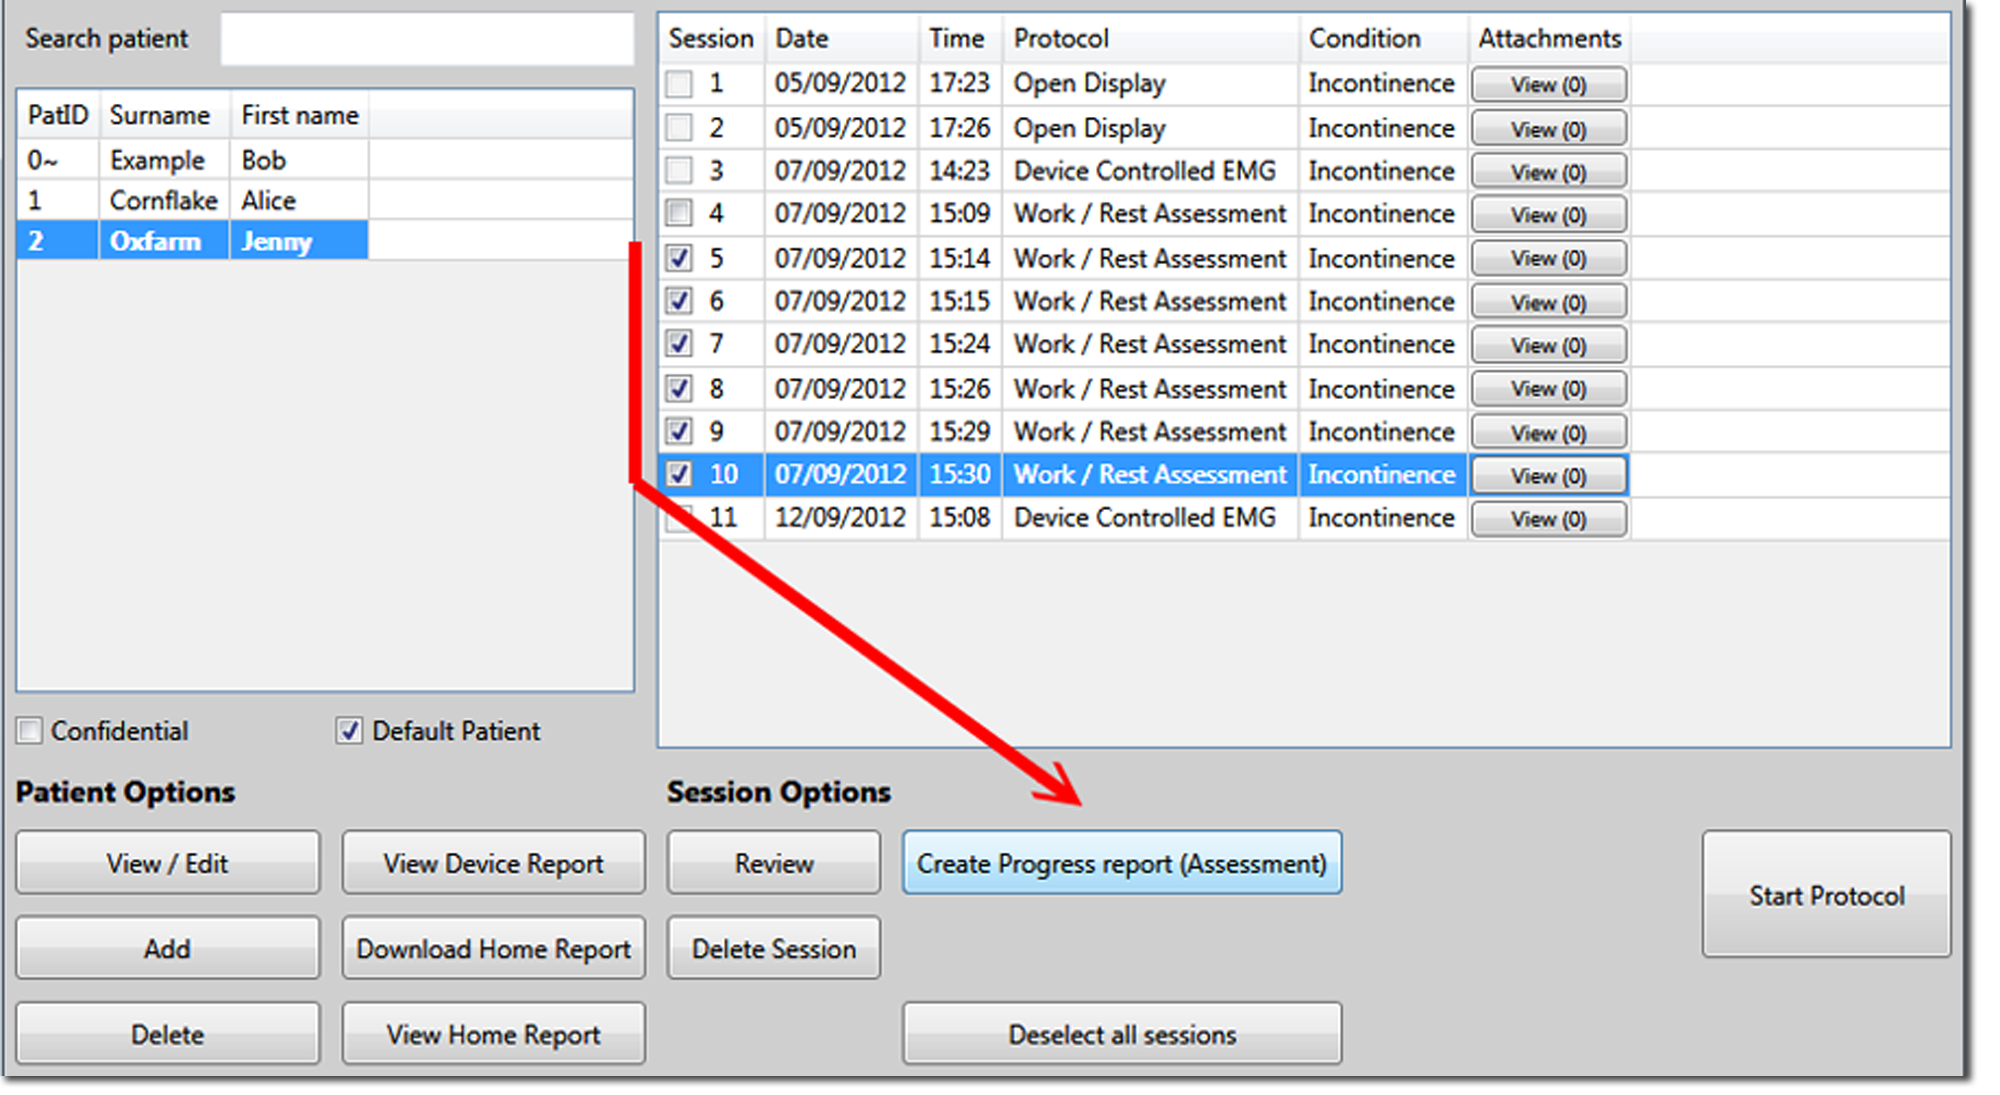Check the session 1 checkbox
Viewport: 2000px width, 1095px height.
(680, 83)
